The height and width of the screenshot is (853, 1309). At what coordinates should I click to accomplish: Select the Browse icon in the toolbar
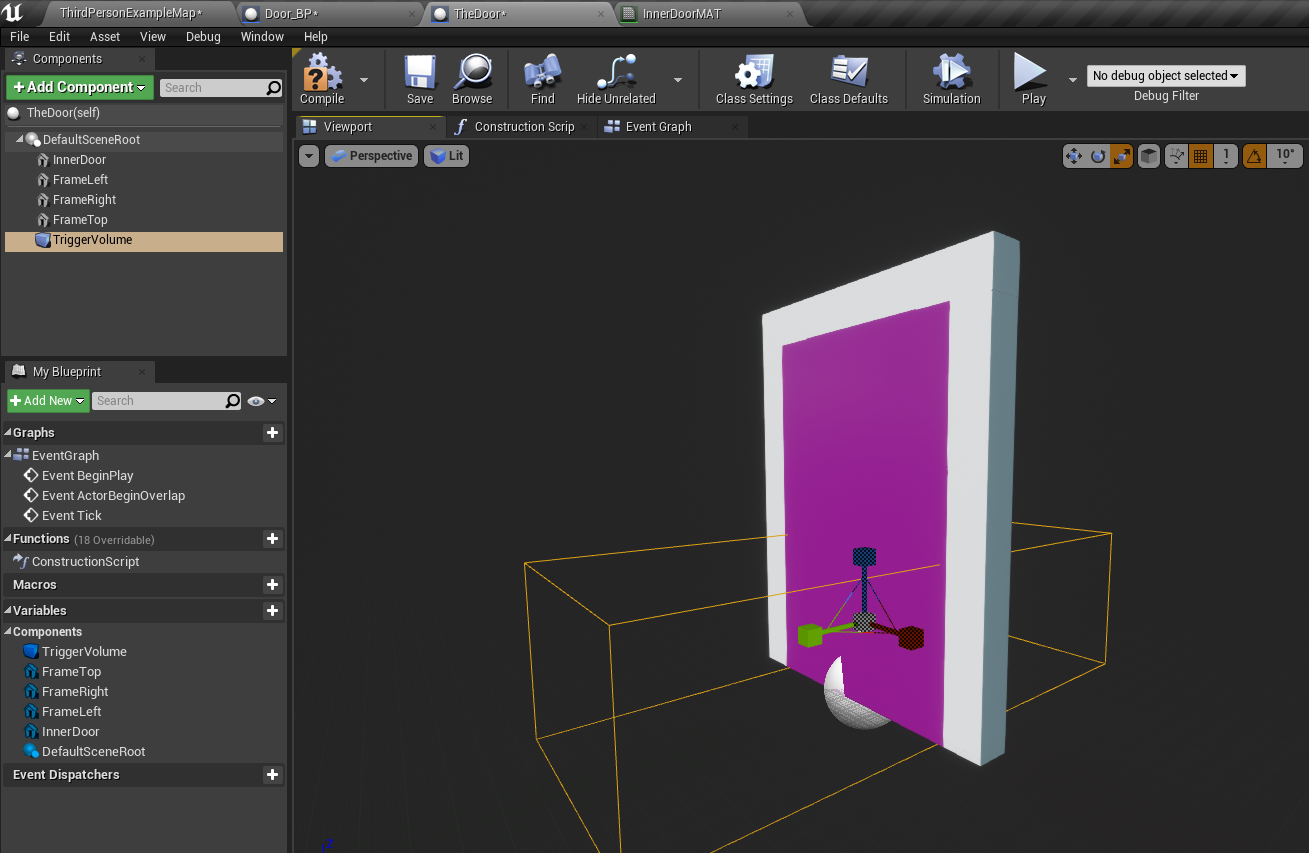pyautogui.click(x=472, y=79)
